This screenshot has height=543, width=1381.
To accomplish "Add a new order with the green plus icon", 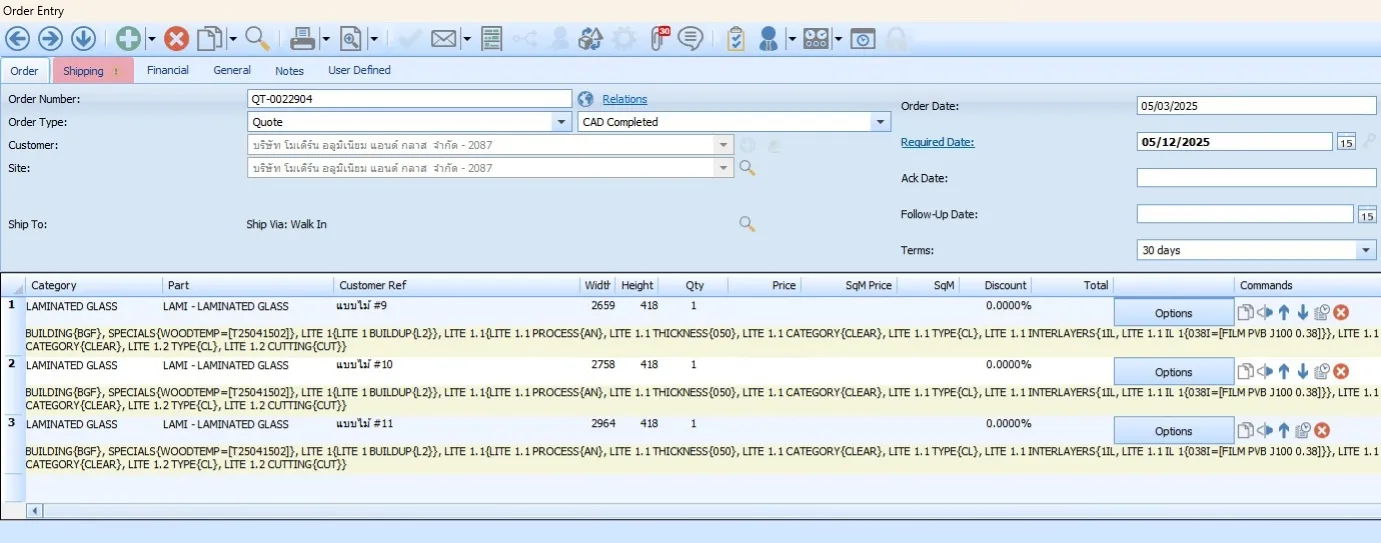I will [128, 39].
